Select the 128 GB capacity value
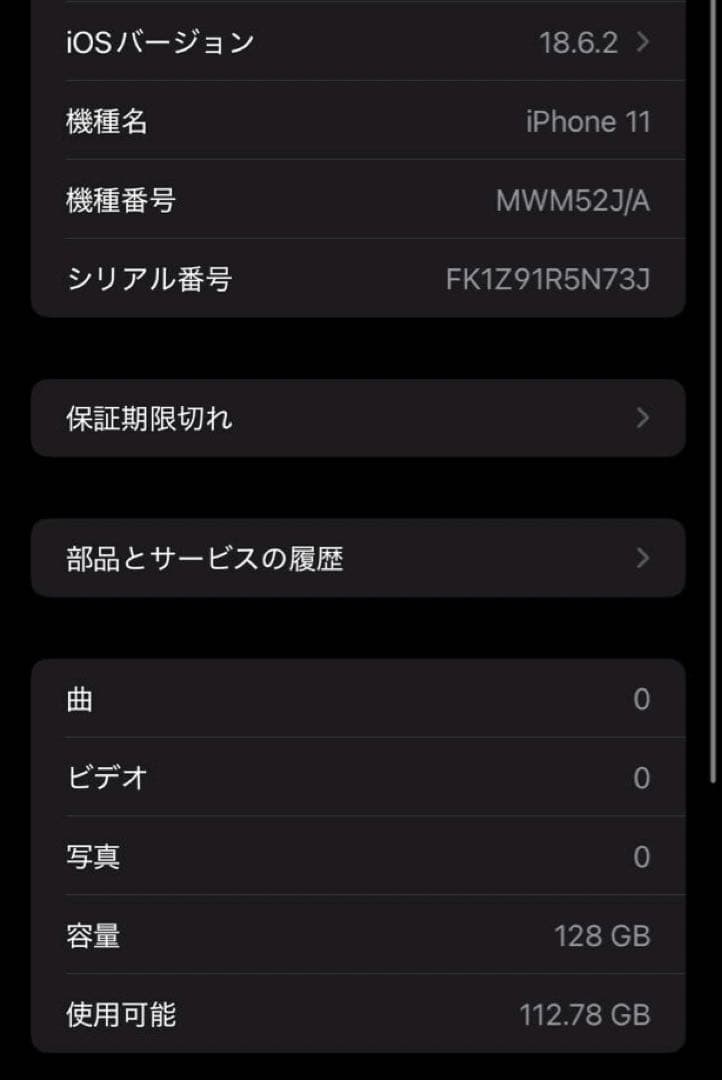722x1080 pixels. 602,936
